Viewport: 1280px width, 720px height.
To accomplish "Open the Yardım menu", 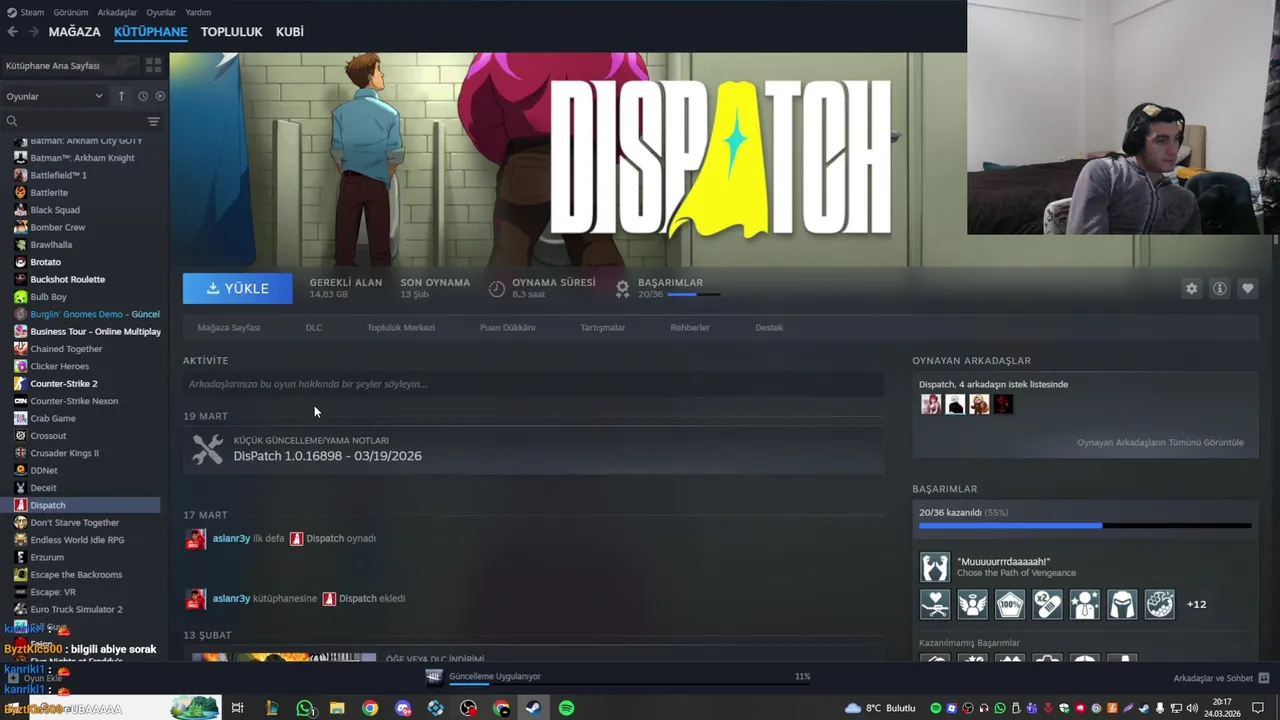I will pos(198,12).
